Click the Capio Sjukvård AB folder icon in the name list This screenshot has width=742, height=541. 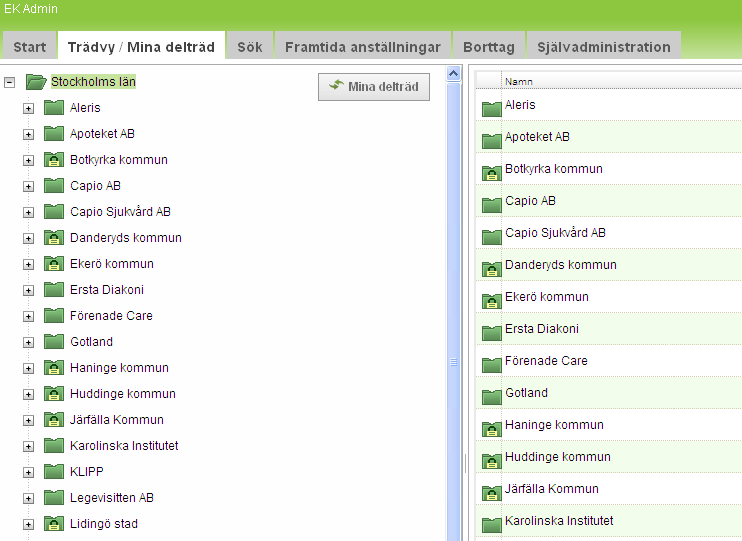492,237
